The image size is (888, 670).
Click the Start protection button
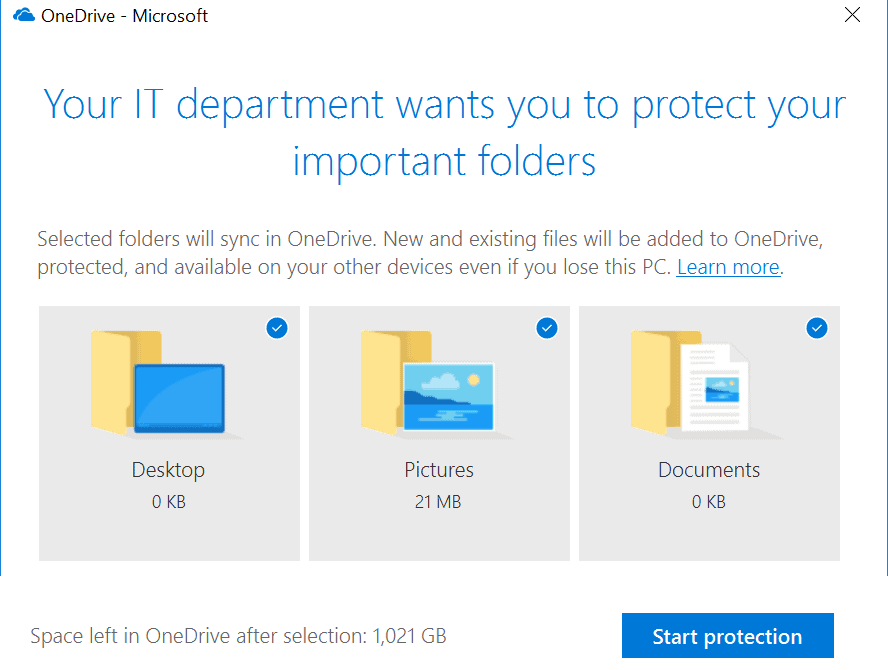728,635
